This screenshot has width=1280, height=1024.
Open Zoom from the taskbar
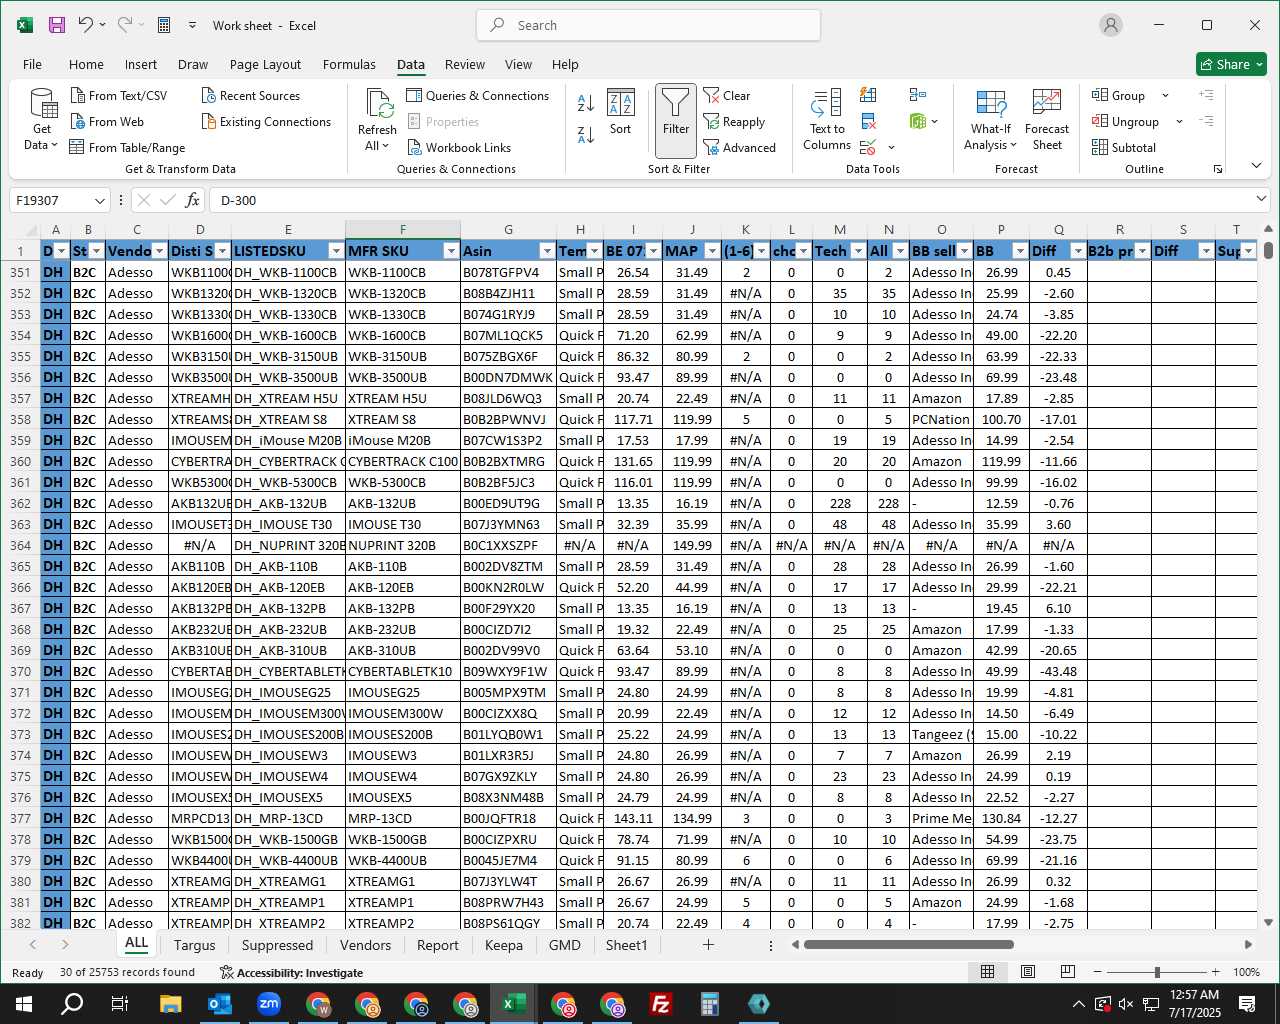pos(269,1003)
